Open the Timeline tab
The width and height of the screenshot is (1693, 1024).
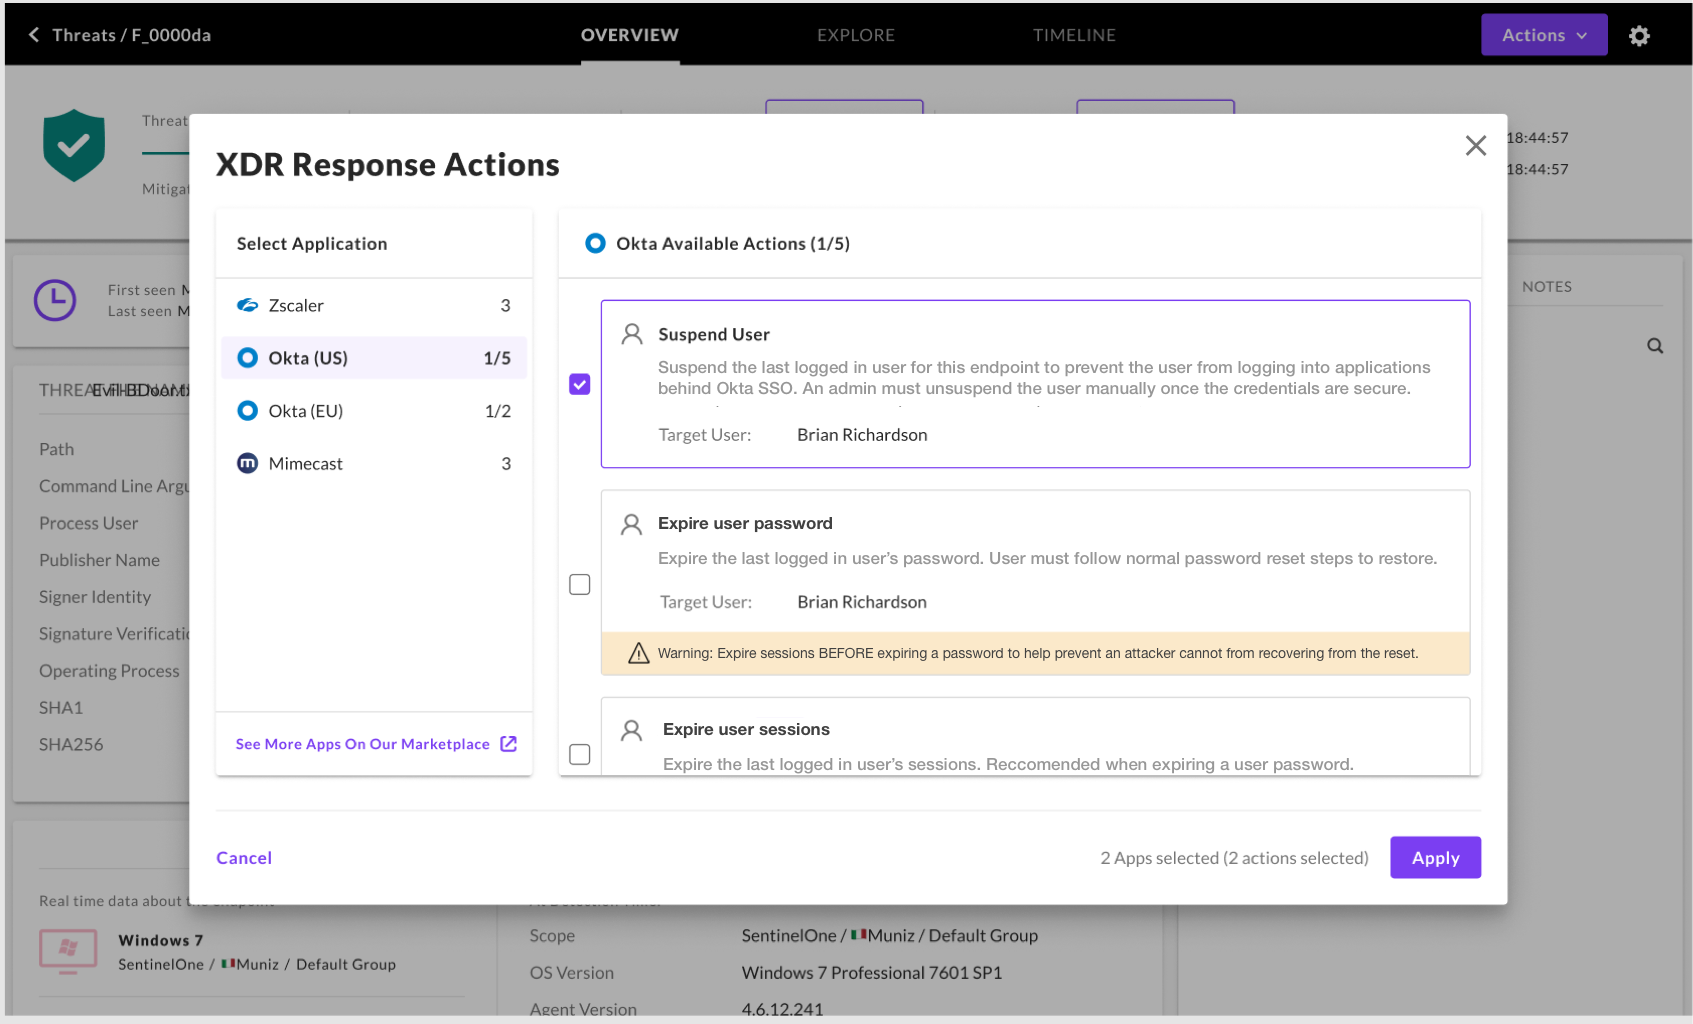[x=1073, y=35]
